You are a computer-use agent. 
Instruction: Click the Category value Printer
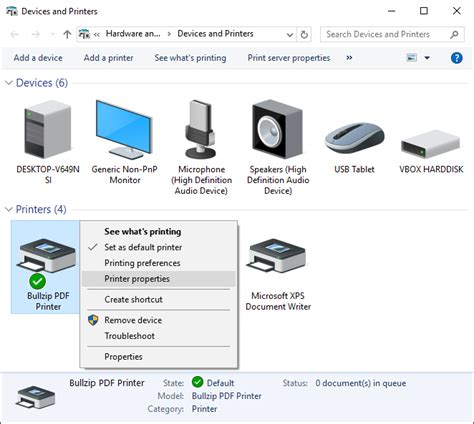[x=204, y=409]
